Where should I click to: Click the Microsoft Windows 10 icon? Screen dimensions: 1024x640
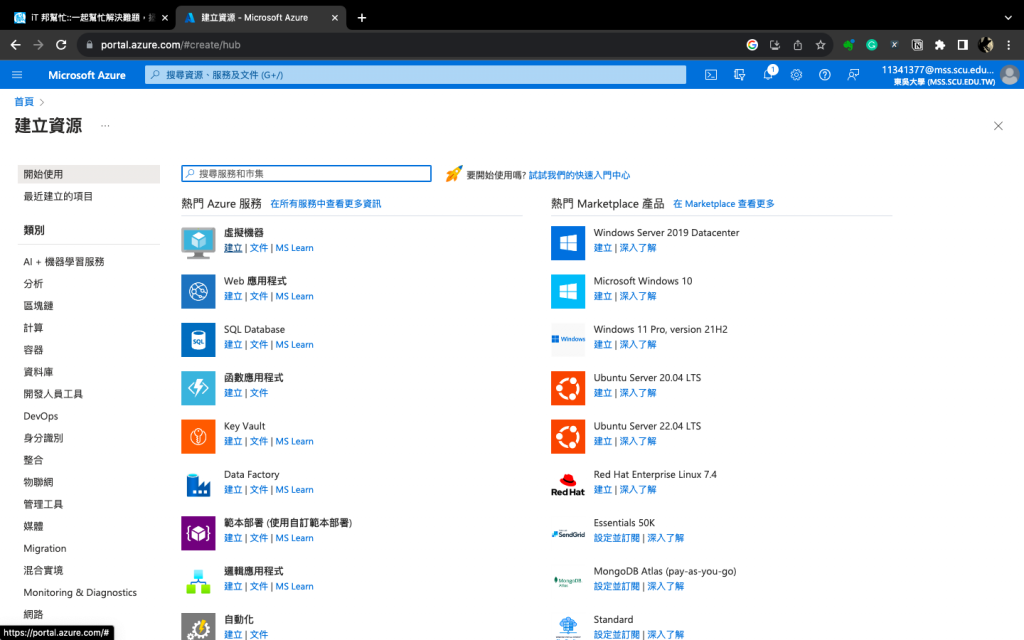click(568, 291)
